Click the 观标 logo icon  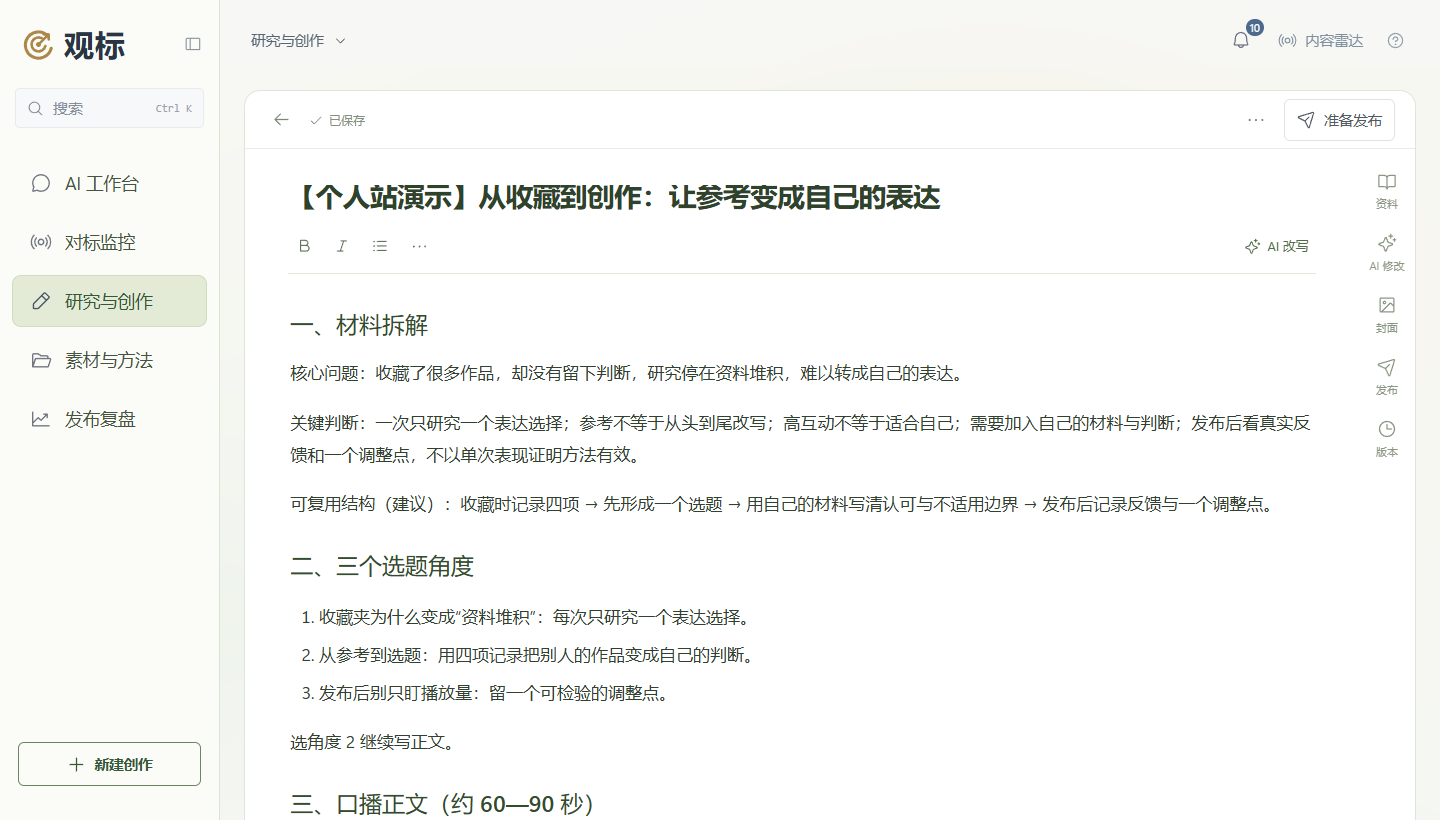38,45
